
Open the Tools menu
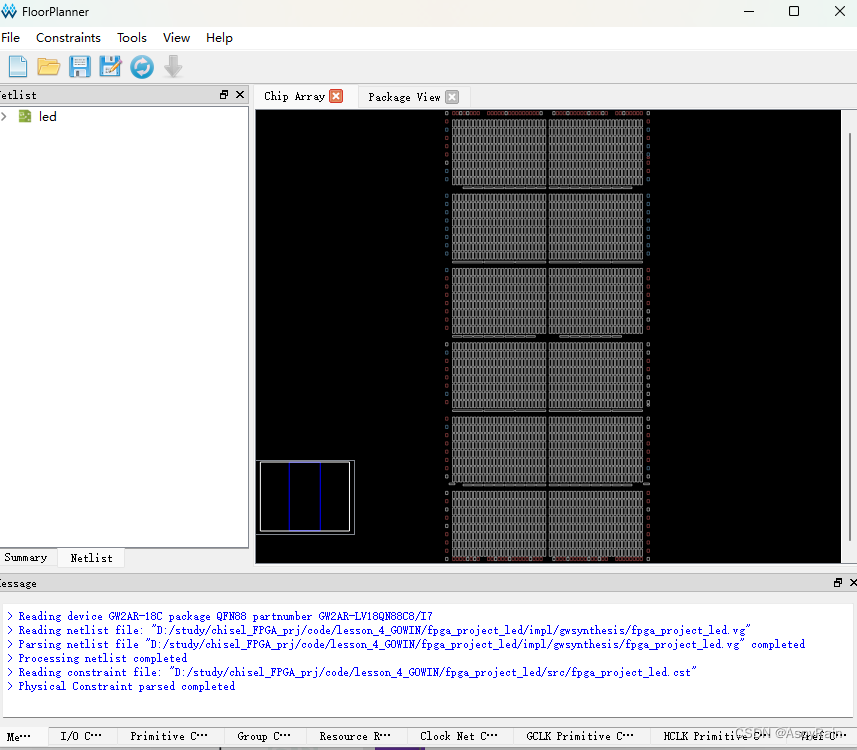(132, 38)
